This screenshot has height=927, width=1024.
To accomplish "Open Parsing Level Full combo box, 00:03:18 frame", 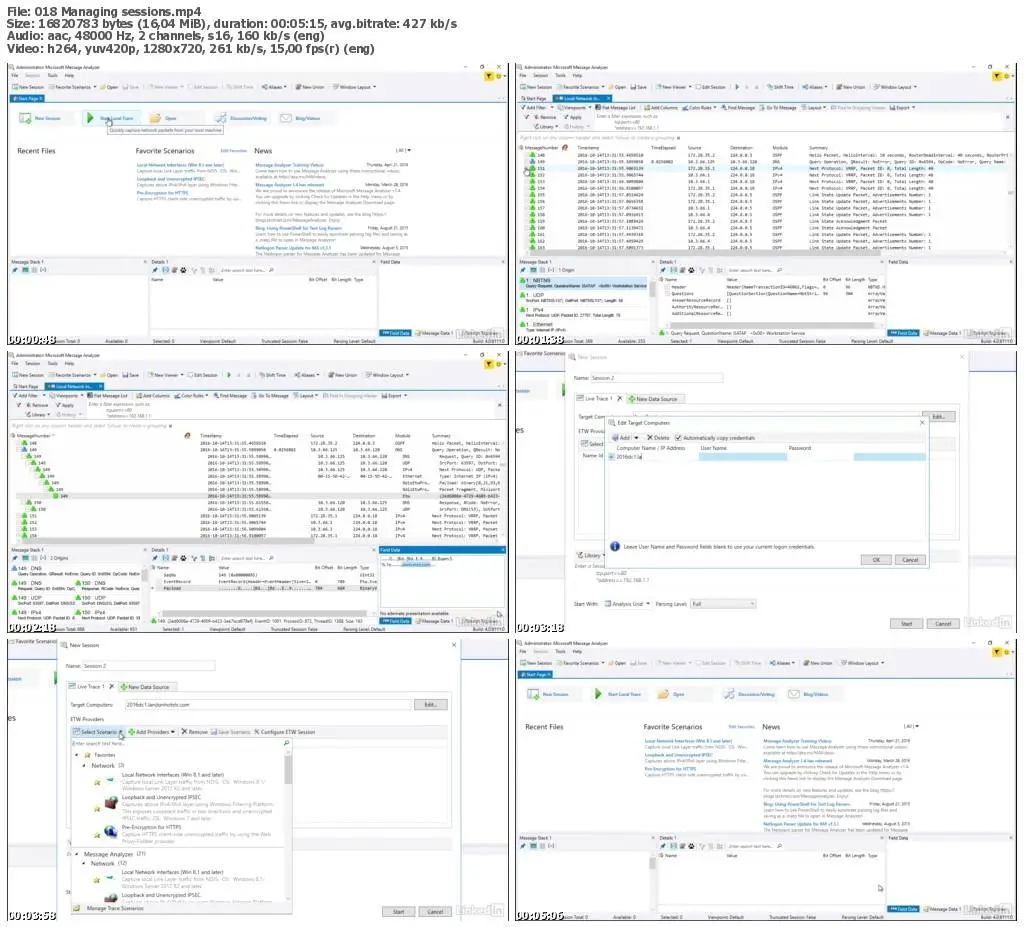I will pyautogui.click(x=723, y=604).
